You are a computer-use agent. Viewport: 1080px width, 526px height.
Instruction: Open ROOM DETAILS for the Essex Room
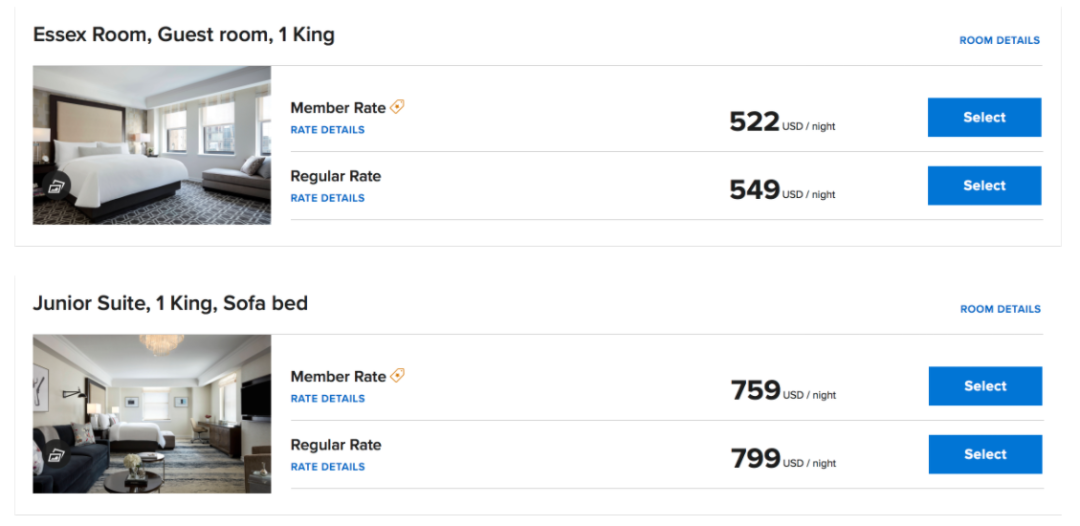tap(999, 41)
